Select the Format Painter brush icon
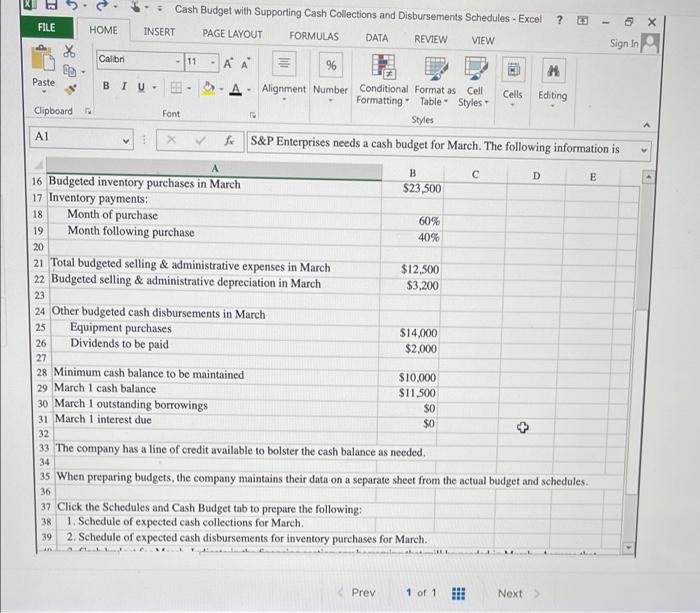 (x=70, y=89)
